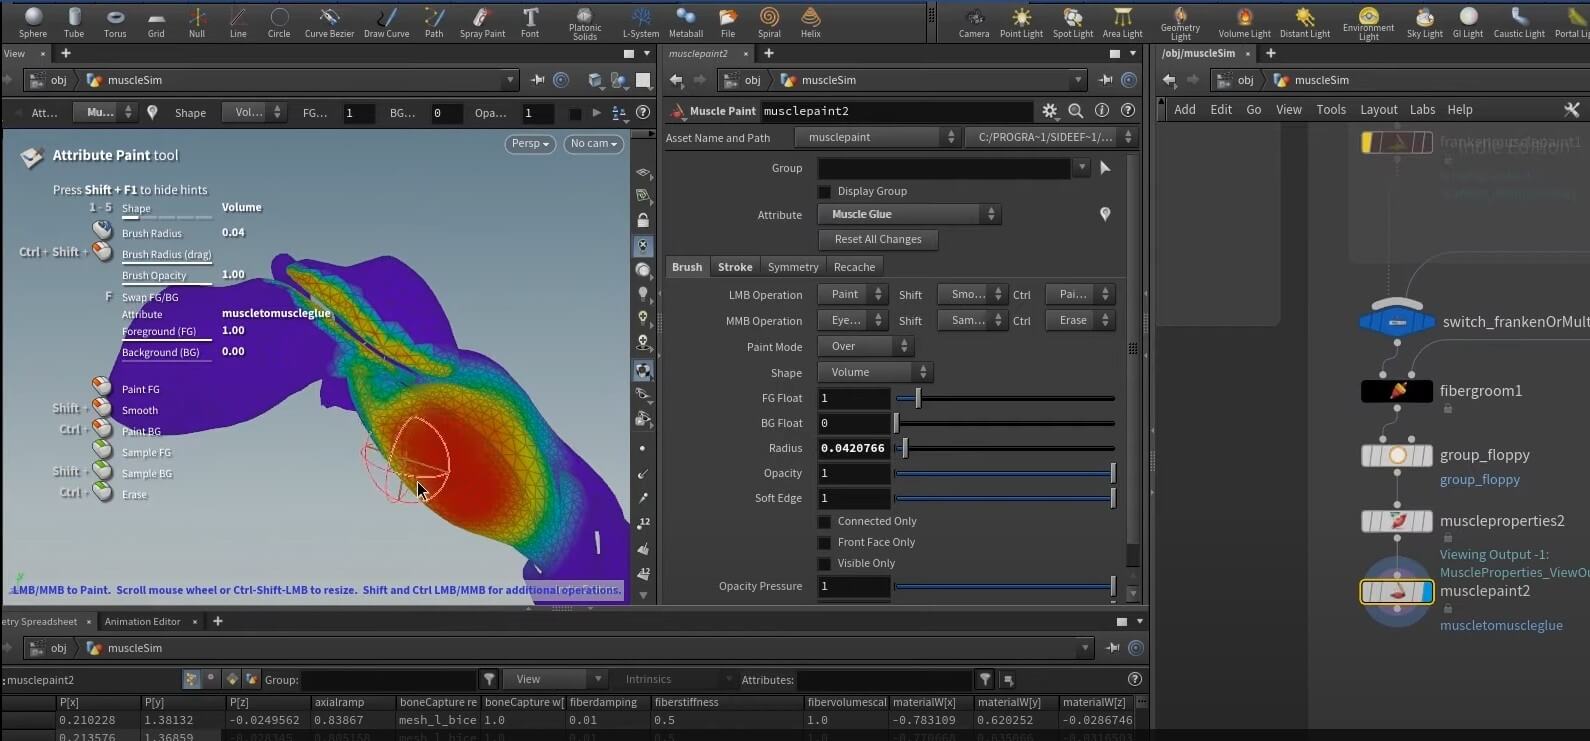Open the Persp viewport menu
1590x741 pixels.
[530, 144]
